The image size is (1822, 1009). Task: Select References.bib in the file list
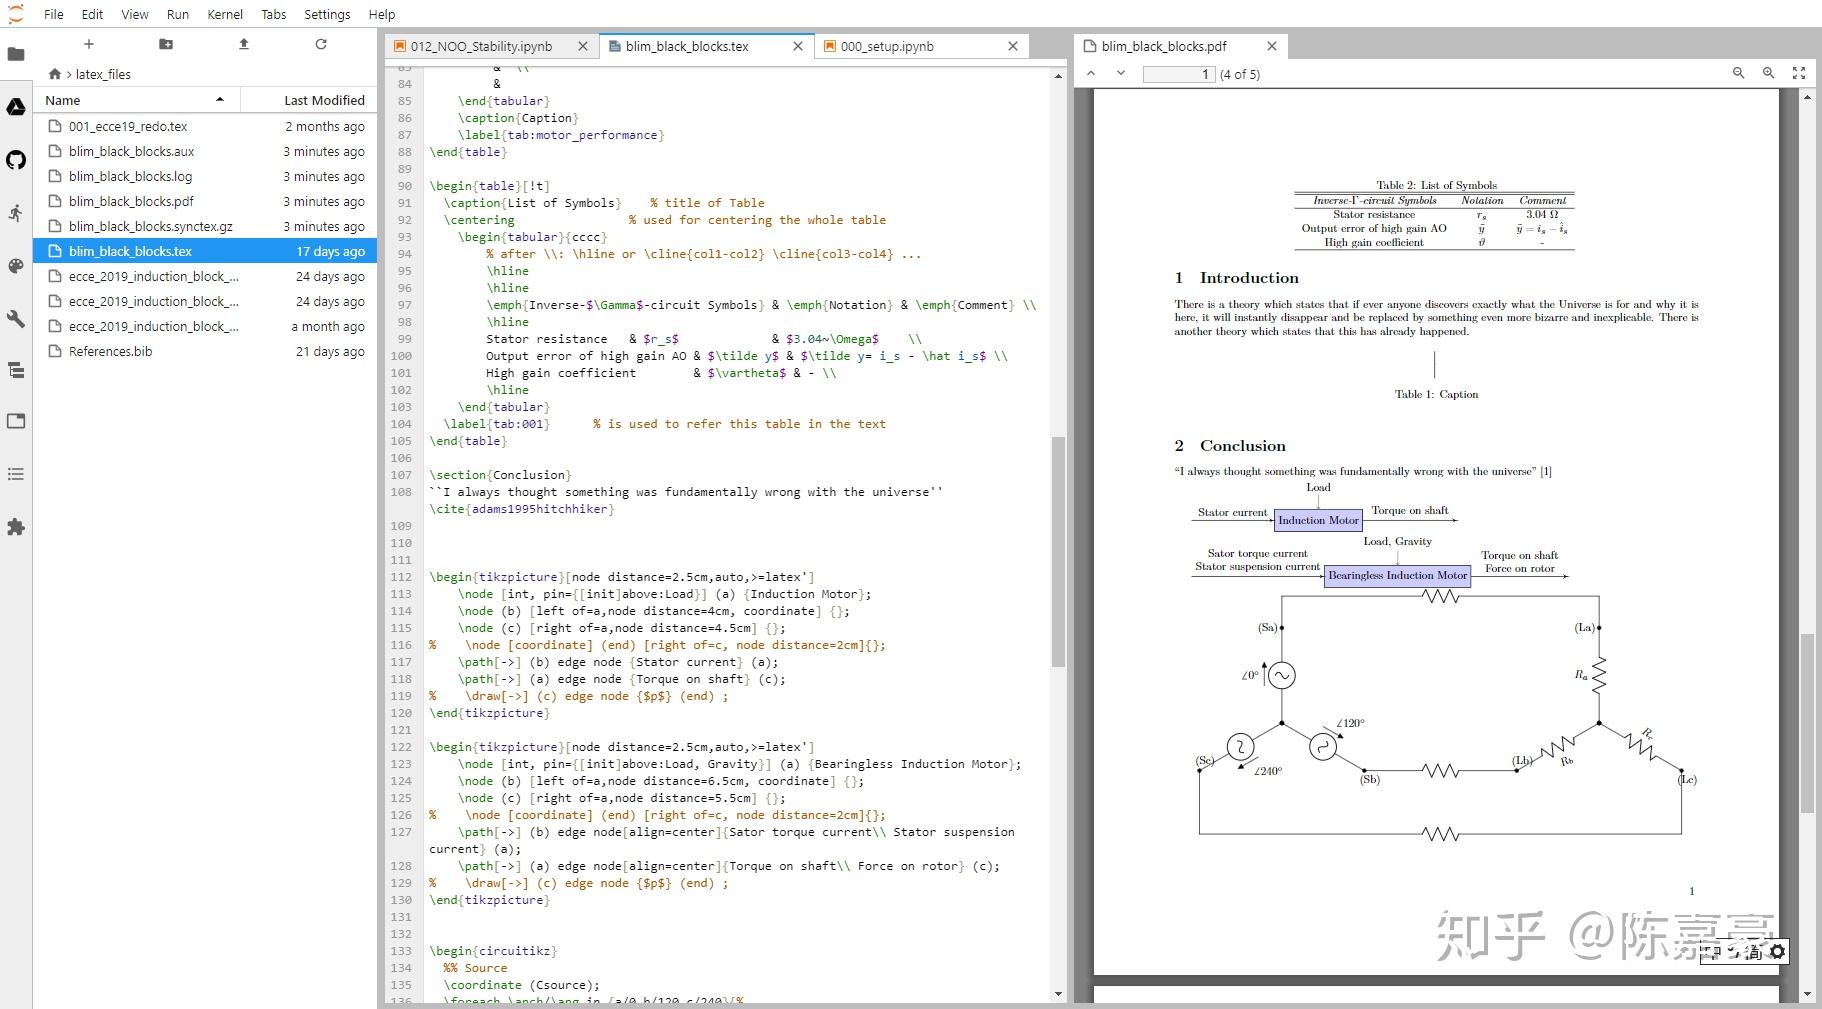111,351
